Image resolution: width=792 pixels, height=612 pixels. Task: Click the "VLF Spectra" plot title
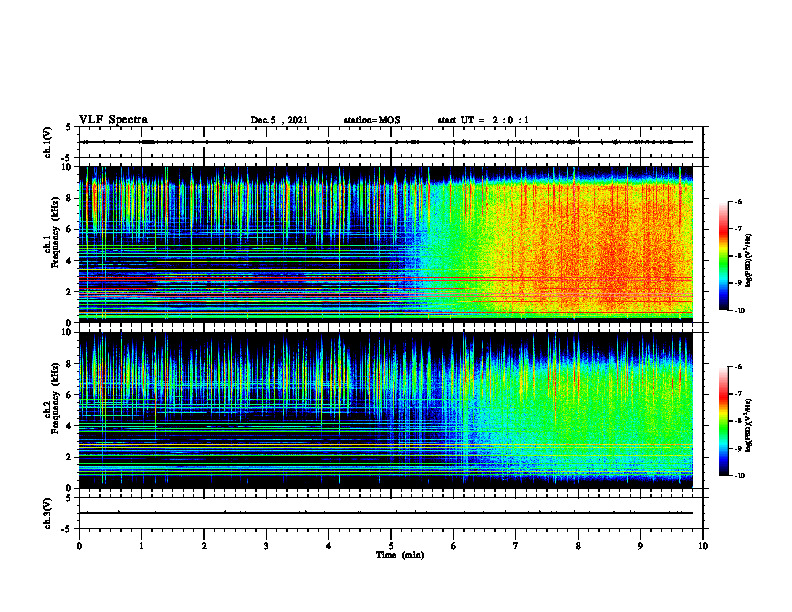(x=114, y=120)
